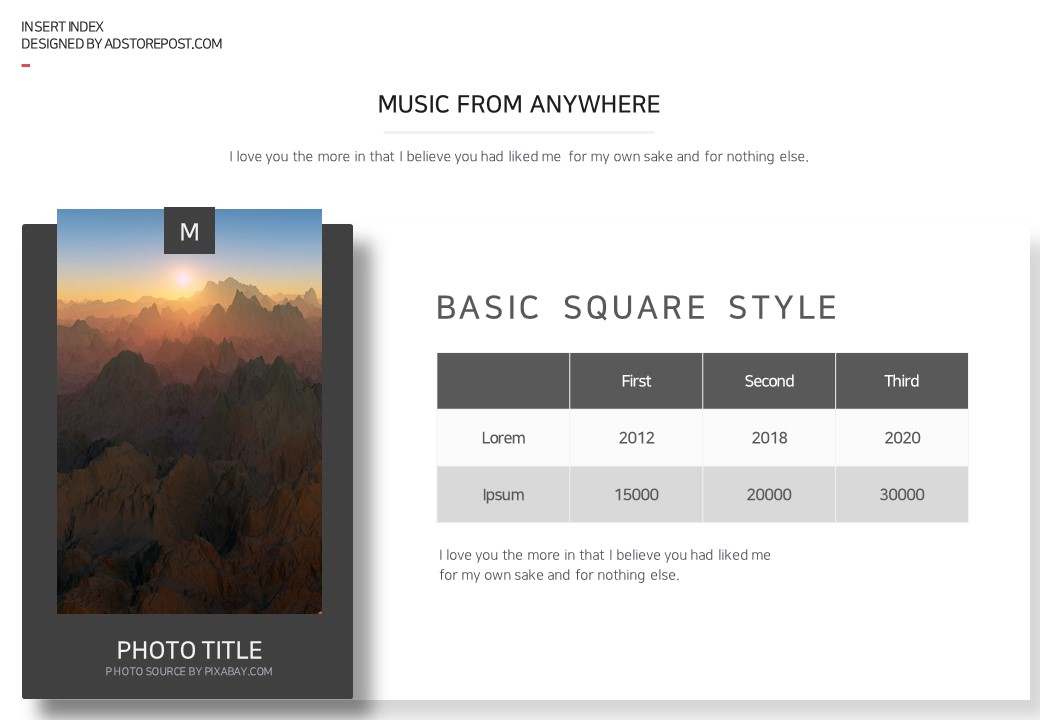Click the 2018 table cell
Image resolution: width=1040 pixels, height=720 pixels.
pyautogui.click(x=769, y=438)
